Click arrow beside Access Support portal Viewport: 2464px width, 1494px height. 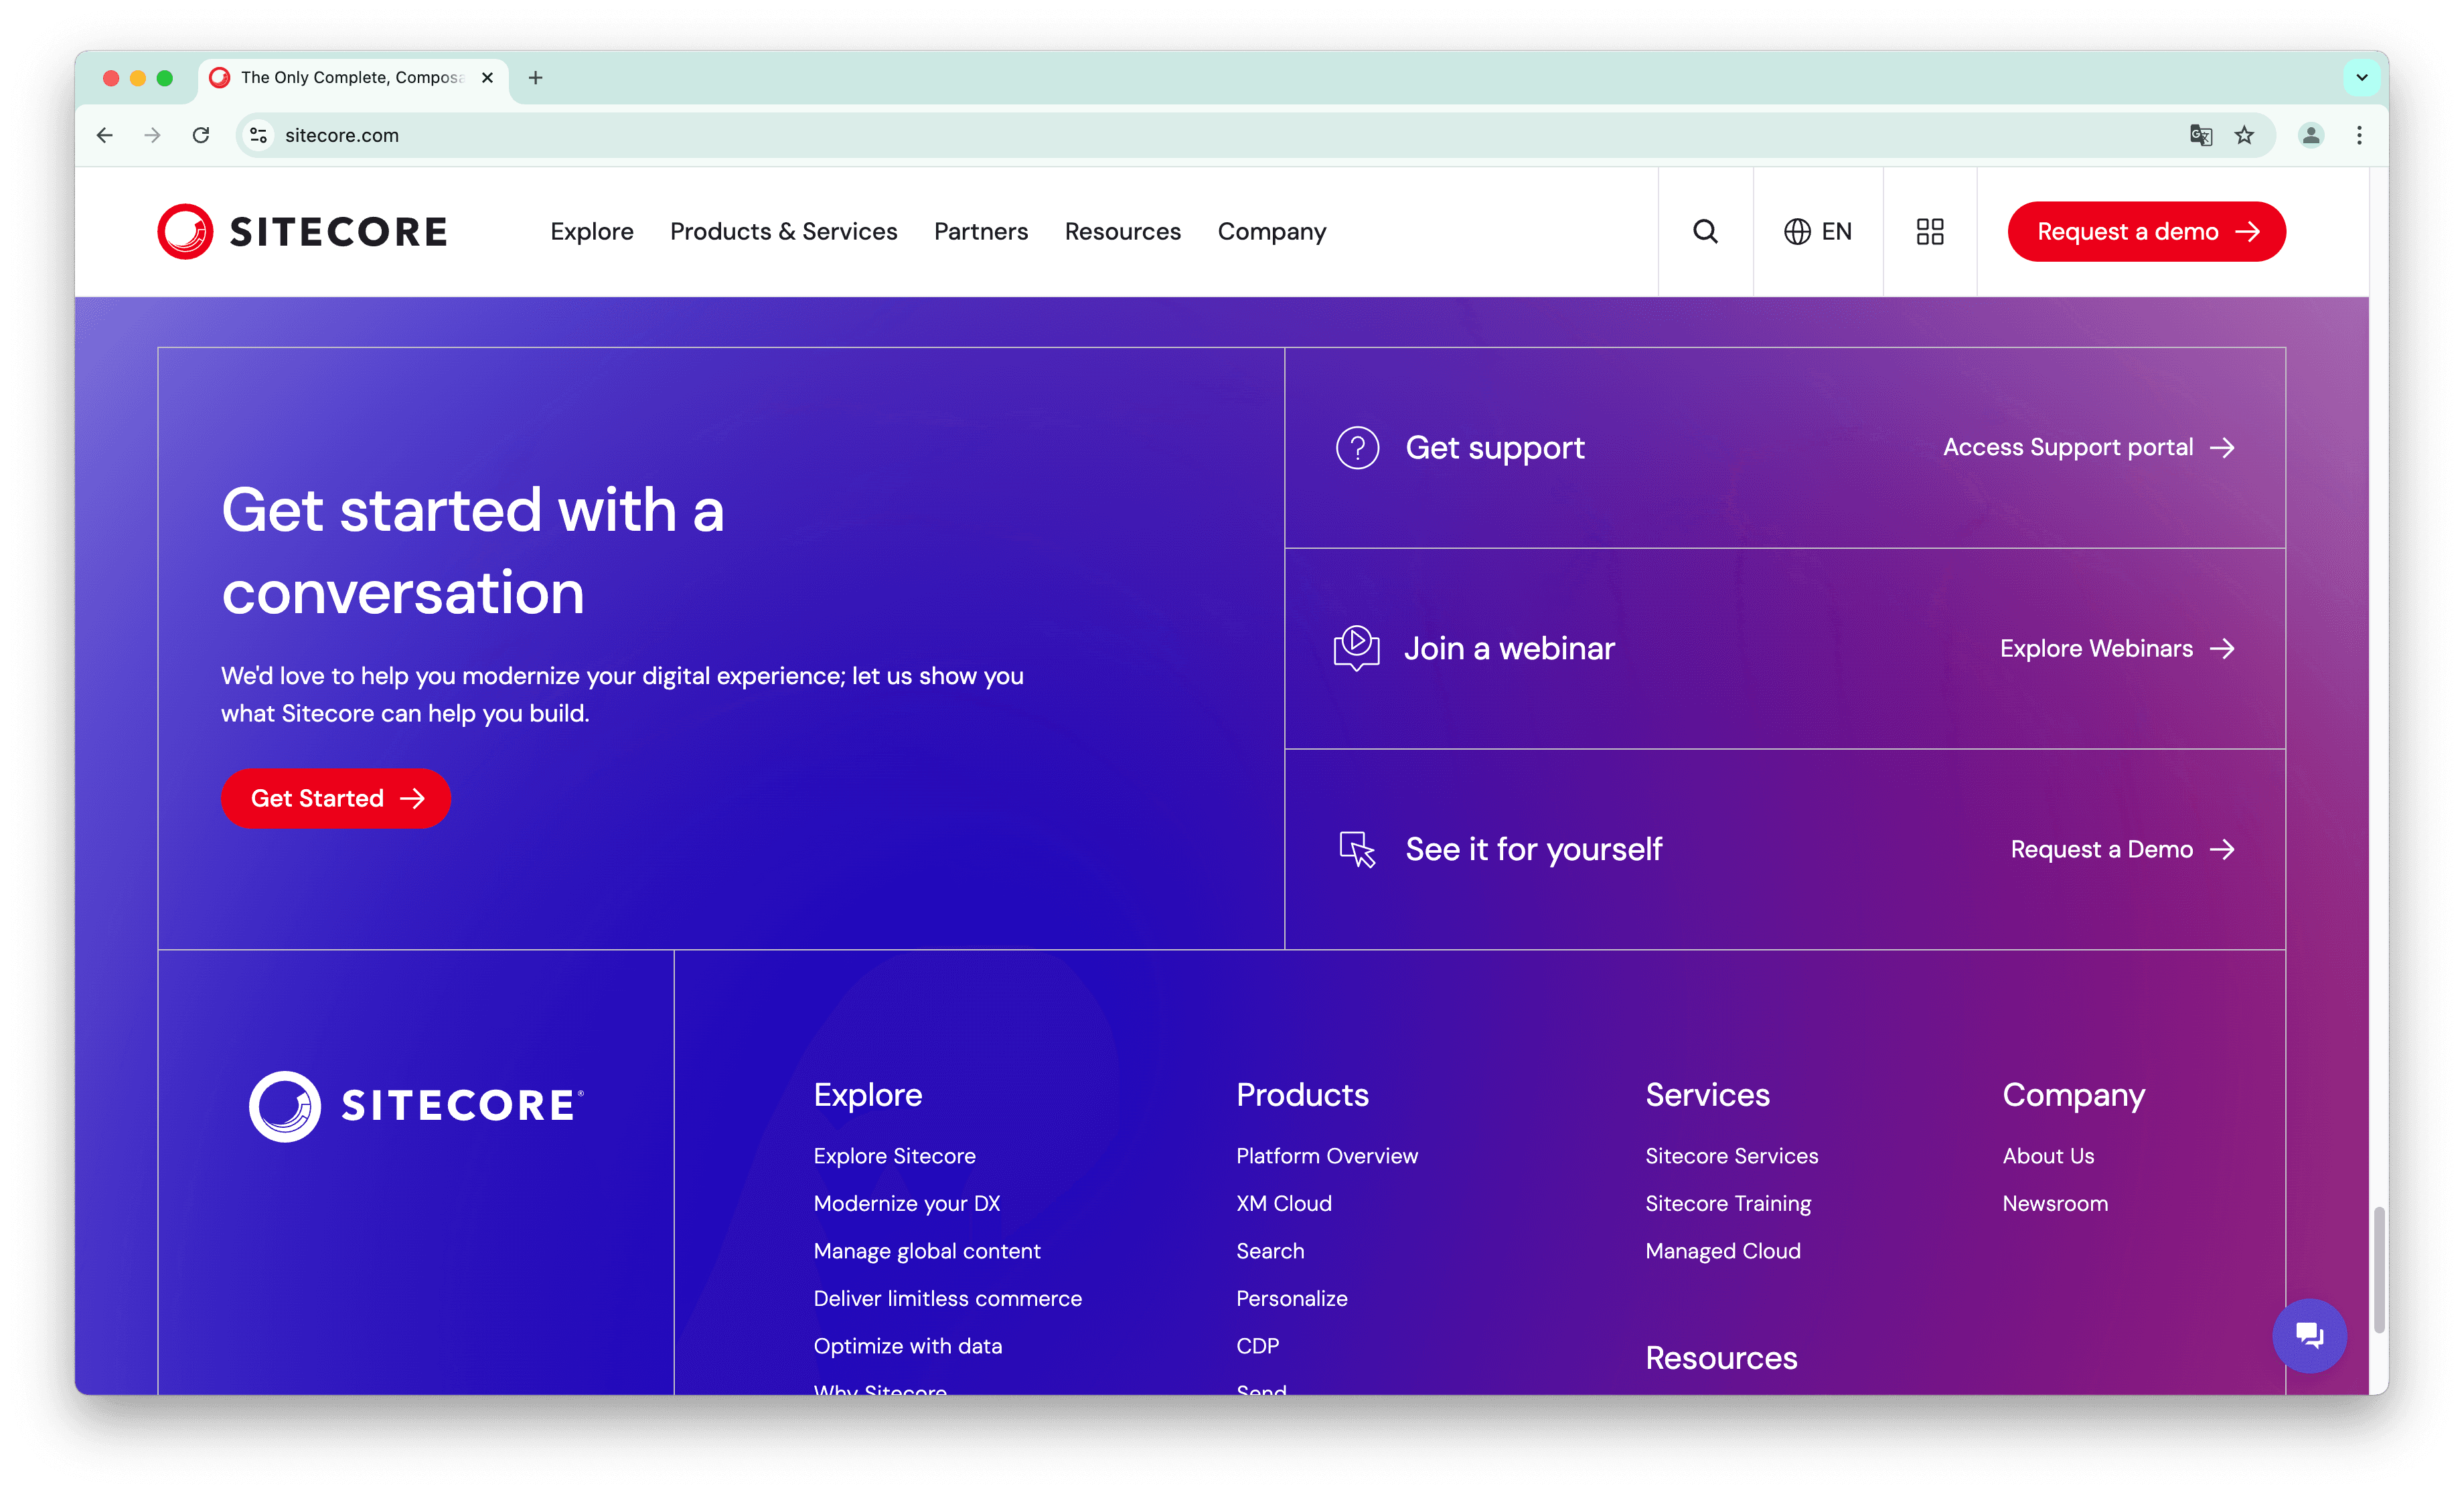(x=2221, y=448)
